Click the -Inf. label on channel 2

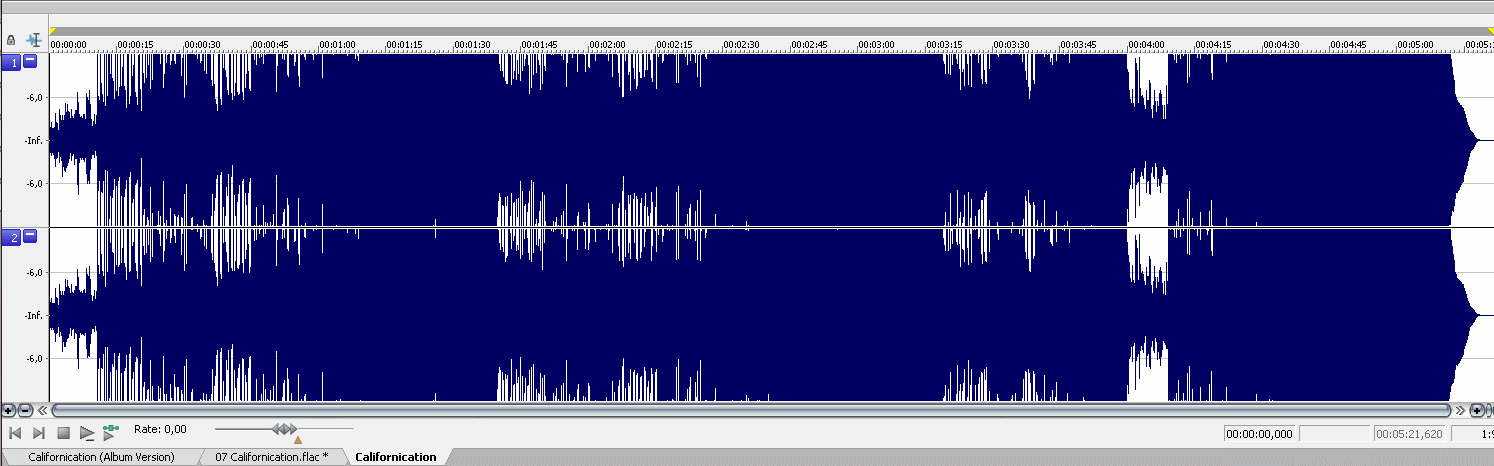point(33,315)
